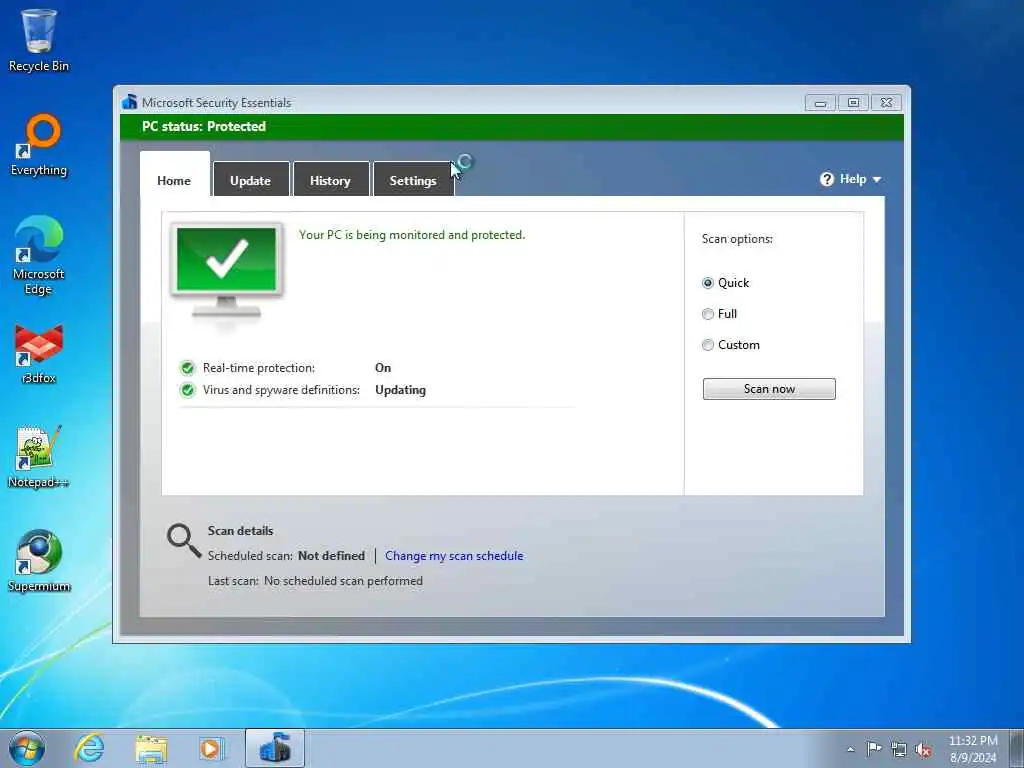Launch Windows Media Player from taskbar
The height and width of the screenshot is (768, 1024).
(211, 748)
